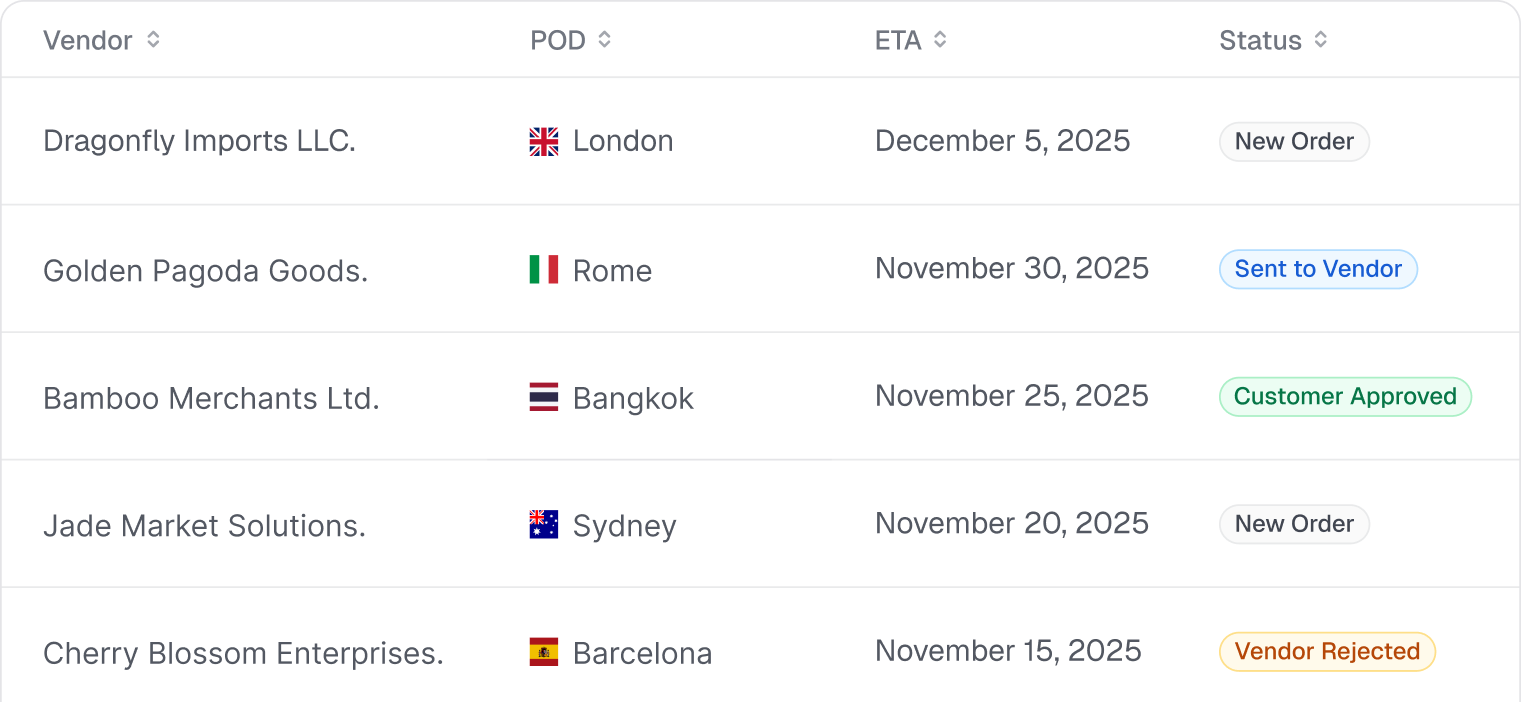The image size is (1521, 702).
Task: Click the November 20, 2025 ETA cell
Action: (x=1011, y=524)
